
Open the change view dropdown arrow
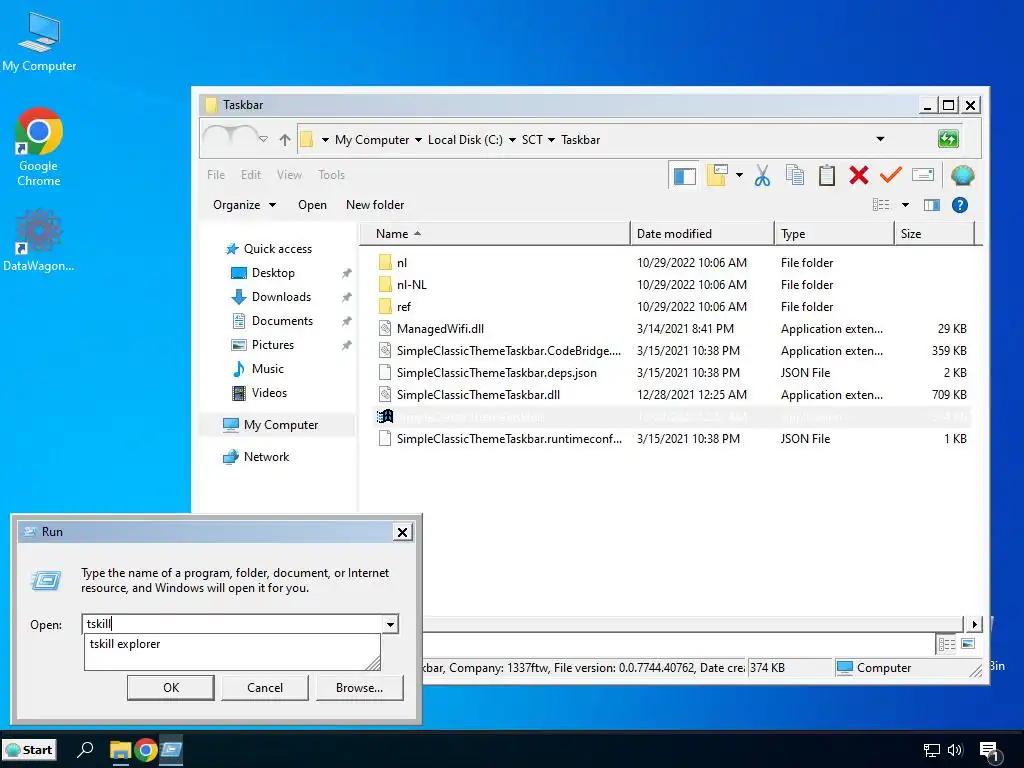pos(905,205)
